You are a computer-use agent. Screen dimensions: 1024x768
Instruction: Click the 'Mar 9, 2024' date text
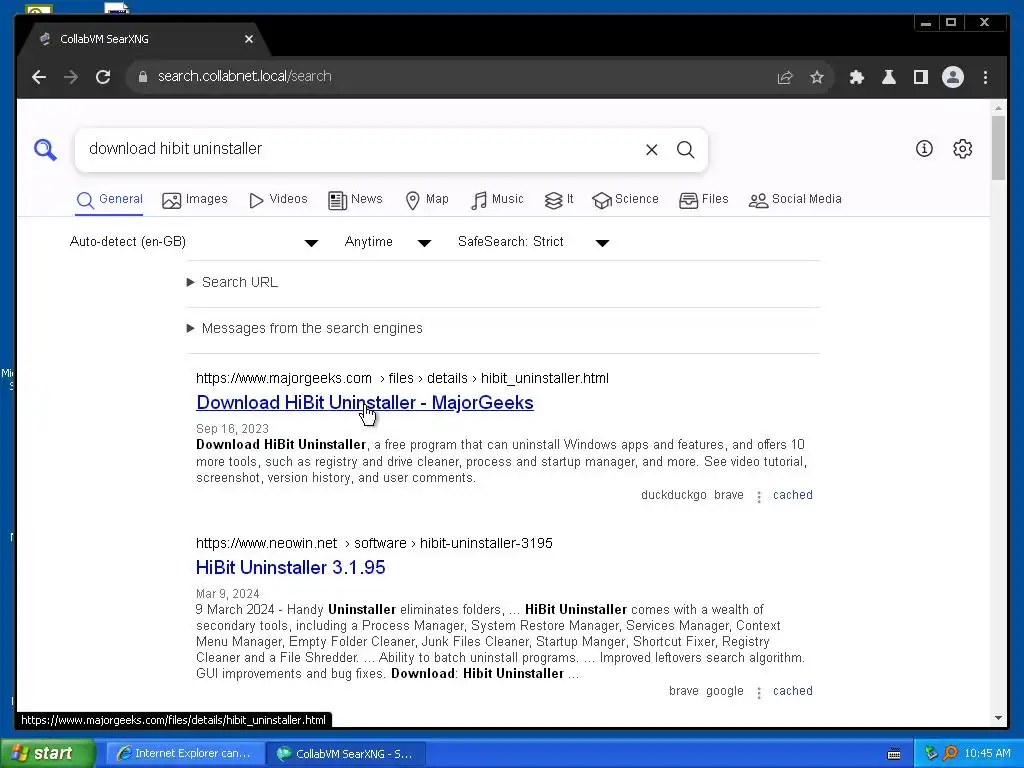coord(227,594)
